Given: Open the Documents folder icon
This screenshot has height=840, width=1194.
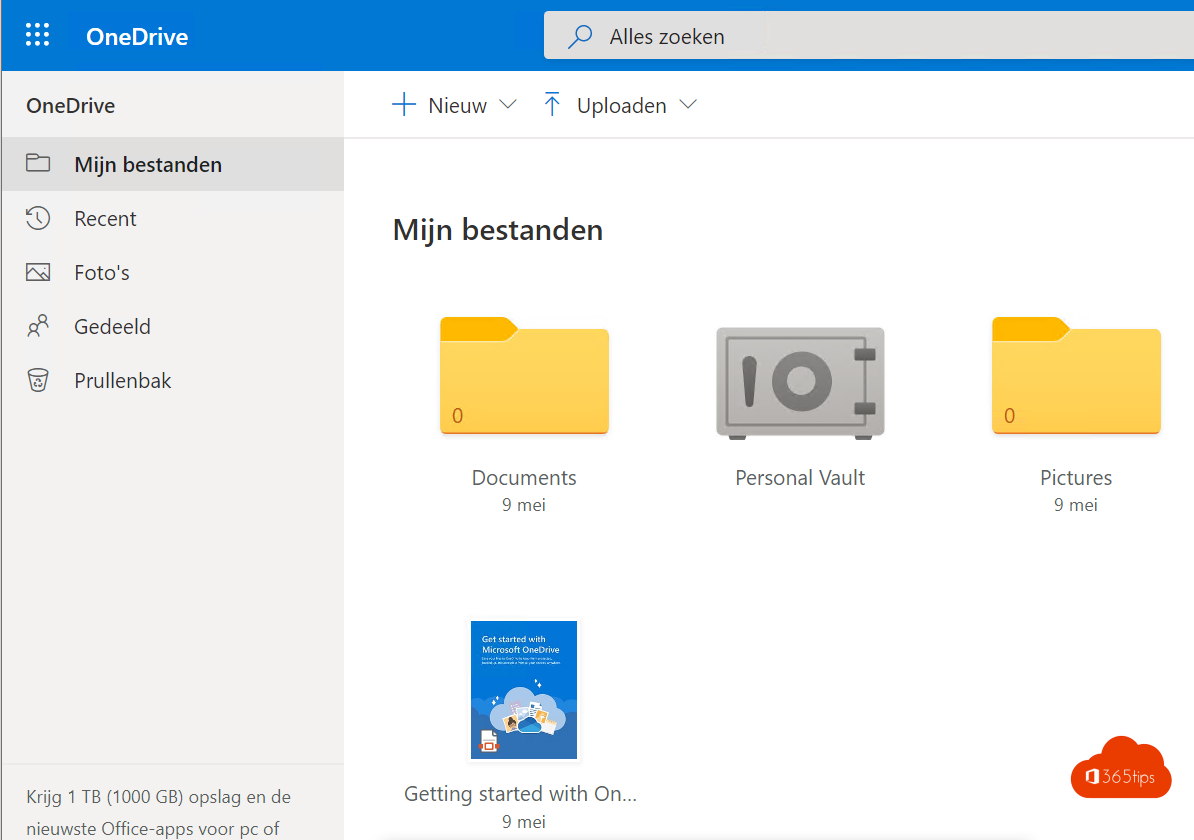Looking at the screenshot, I should click(x=525, y=375).
